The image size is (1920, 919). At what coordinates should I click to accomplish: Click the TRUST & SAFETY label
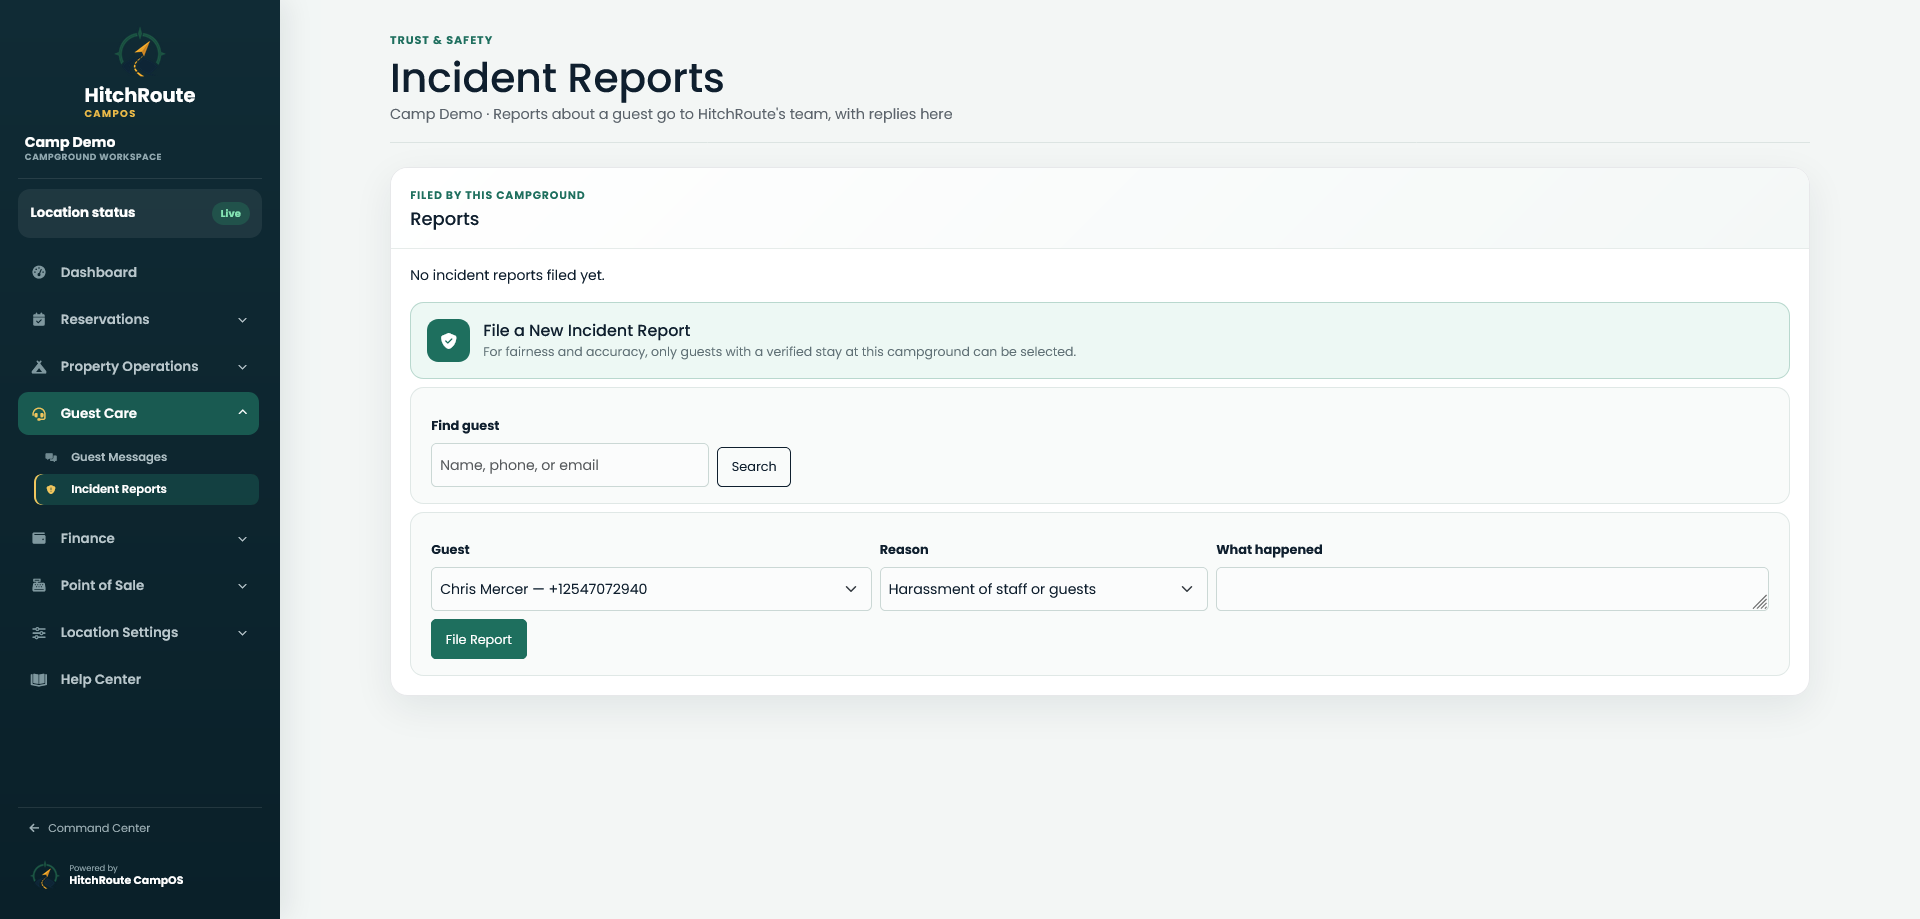tap(441, 40)
